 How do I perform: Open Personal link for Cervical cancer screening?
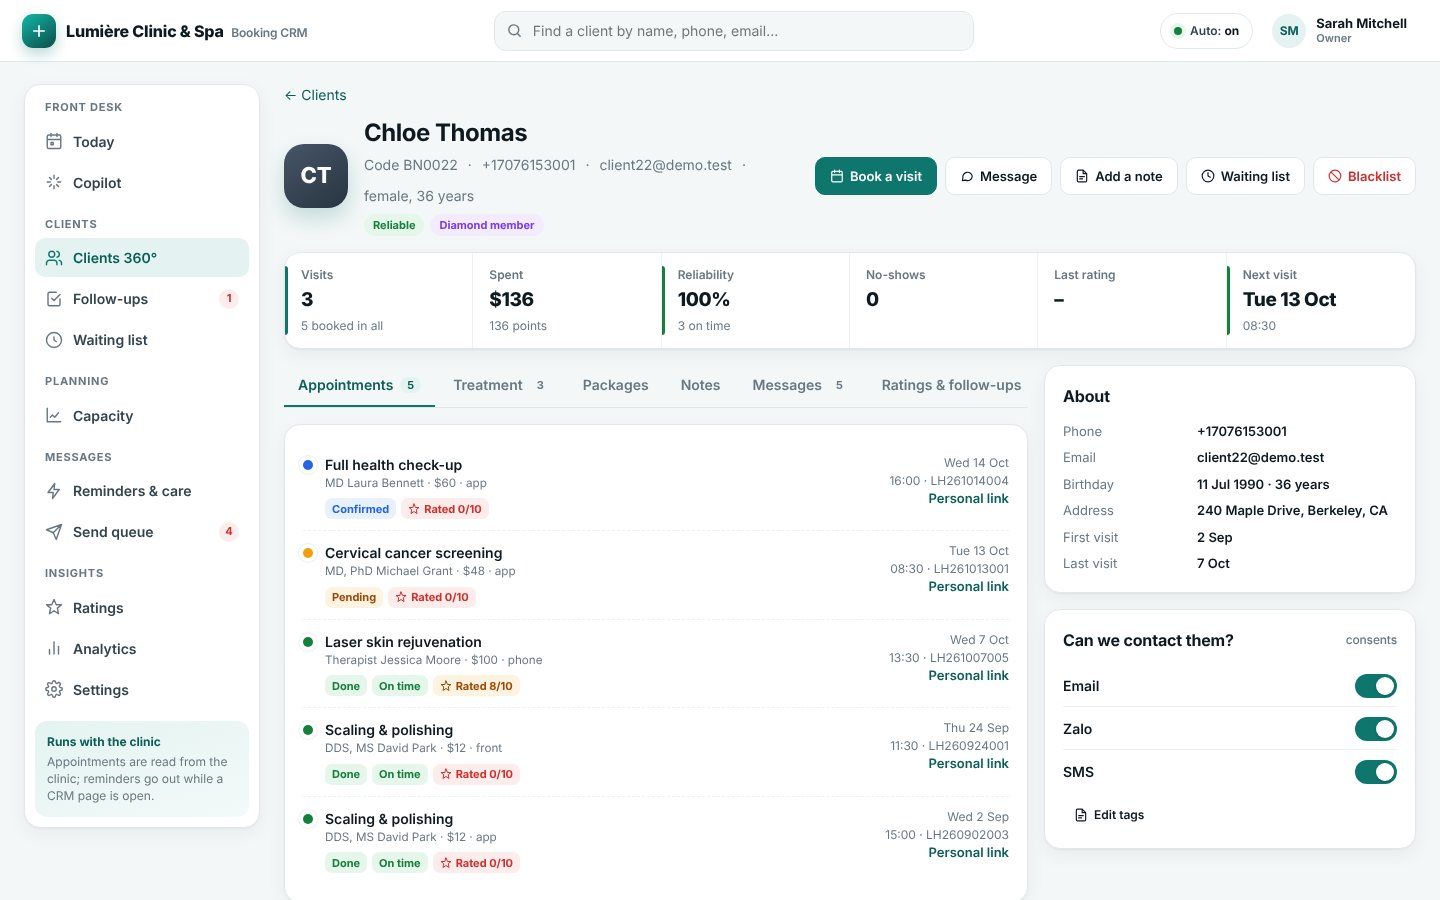968,586
